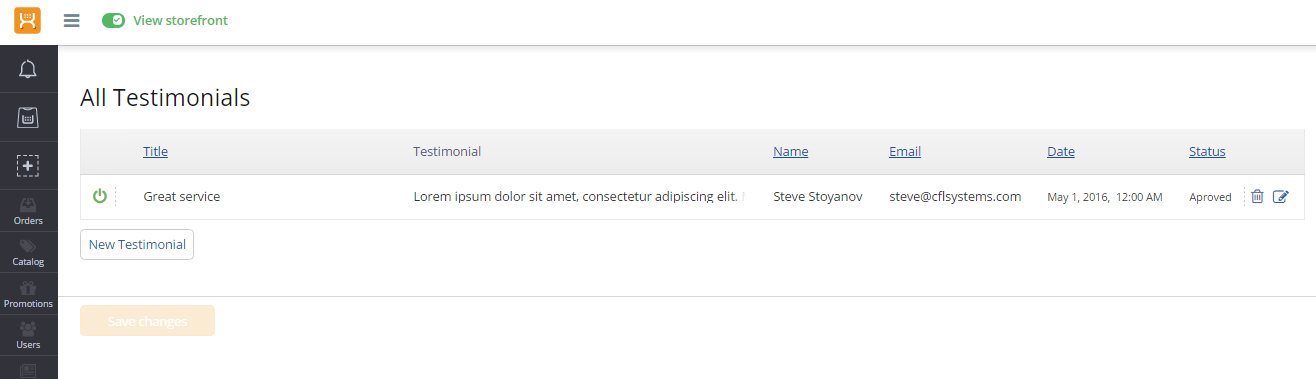Delete the Great service testimonial
The width and height of the screenshot is (1316, 379).
(1257, 197)
